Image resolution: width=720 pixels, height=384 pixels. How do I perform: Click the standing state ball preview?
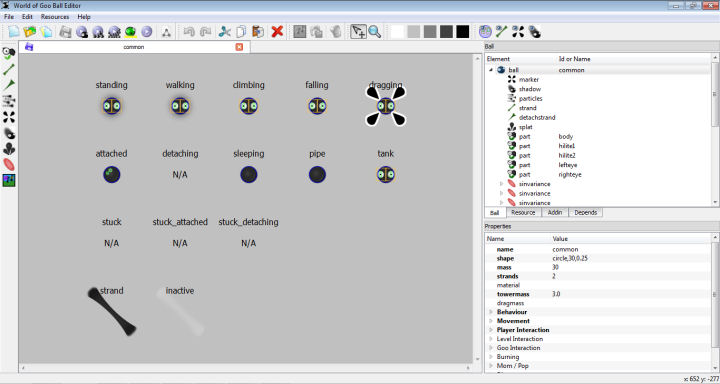112,106
